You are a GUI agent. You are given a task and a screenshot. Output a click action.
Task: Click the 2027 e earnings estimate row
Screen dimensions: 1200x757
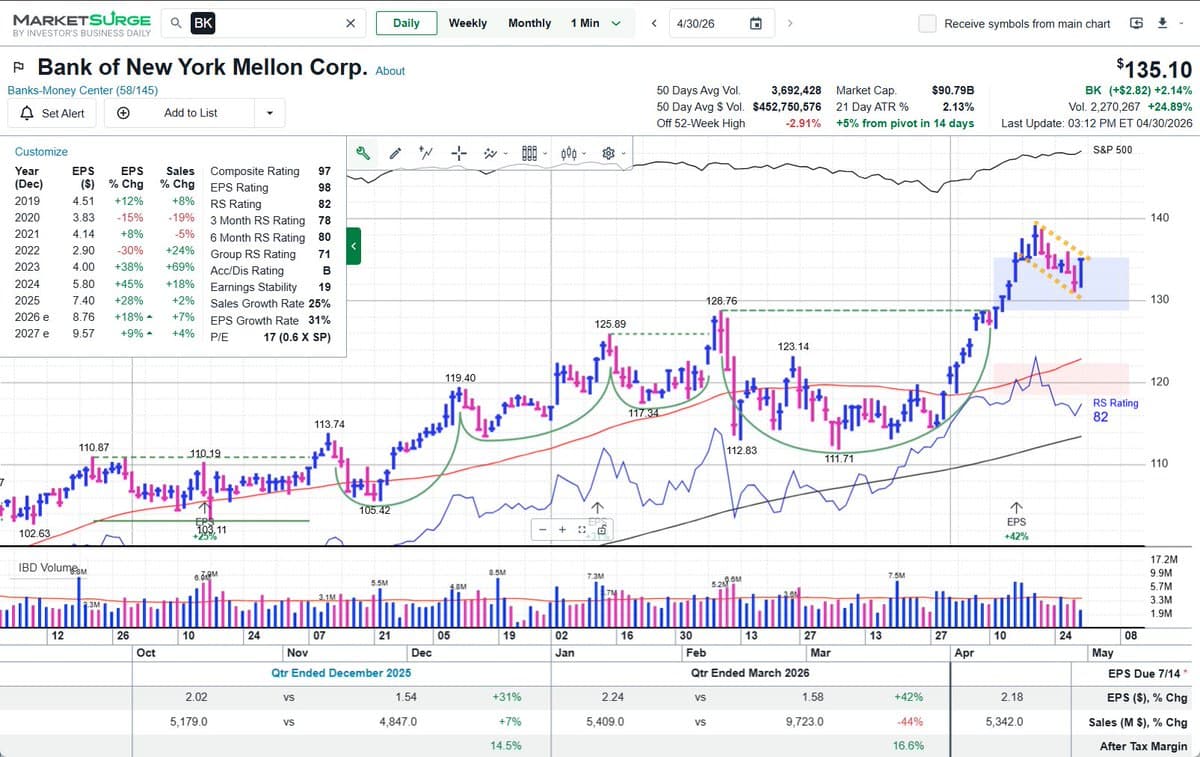[104, 333]
